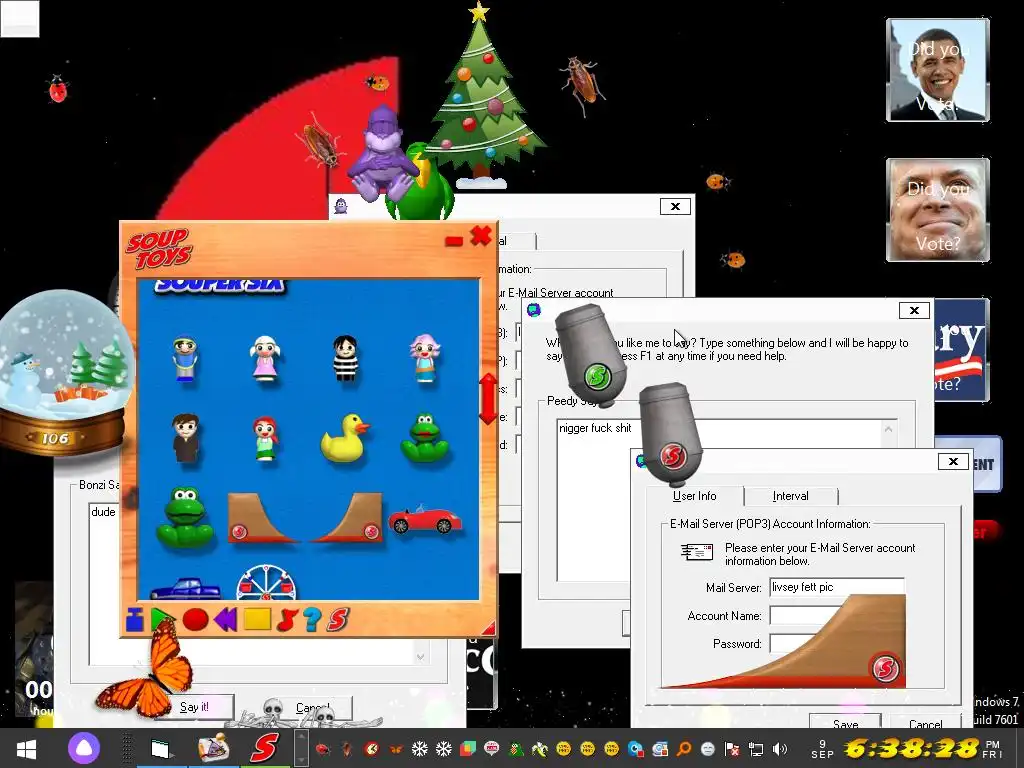The width and height of the screenshot is (1024, 768).
Task: Click the butterfly tray icon
Action: pos(395,749)
